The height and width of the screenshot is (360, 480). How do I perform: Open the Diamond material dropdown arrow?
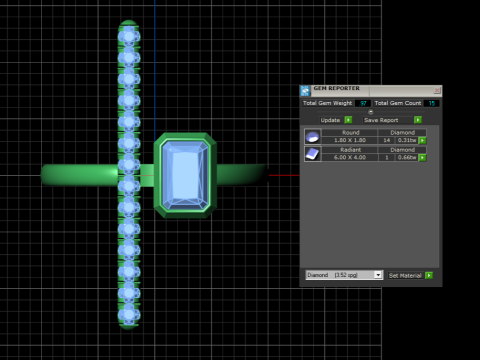pos(378,275)
